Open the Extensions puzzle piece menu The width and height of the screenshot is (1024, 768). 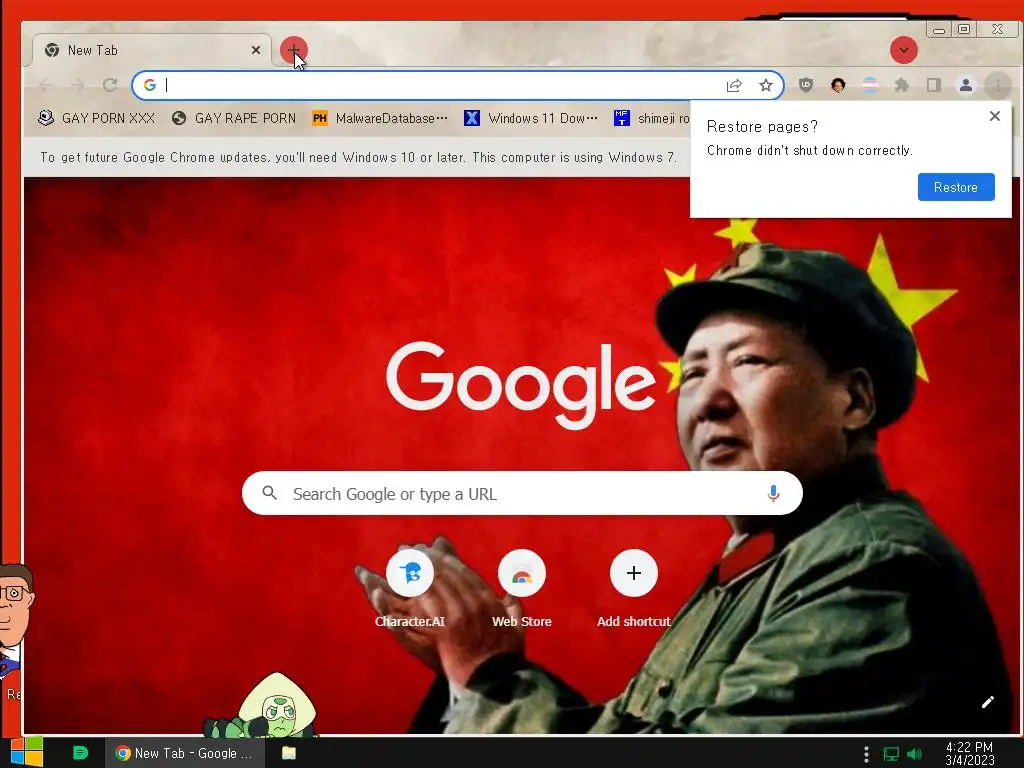(902, 85)
